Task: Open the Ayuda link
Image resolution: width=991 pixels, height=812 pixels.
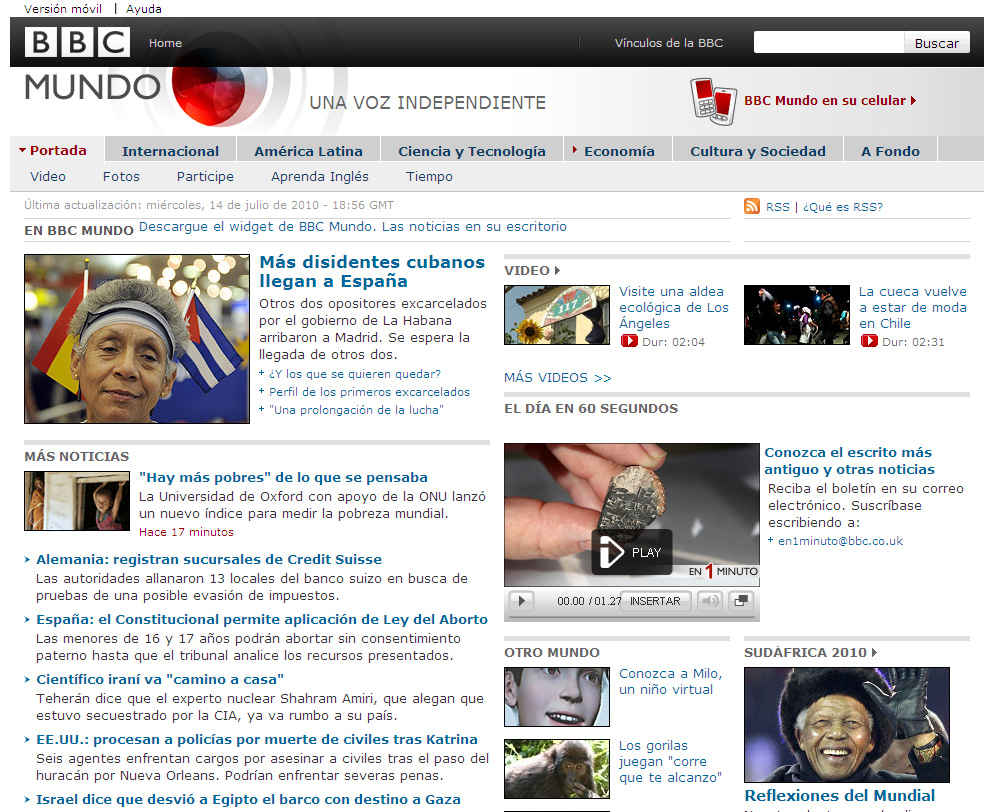Action: [x=143, y=9]
